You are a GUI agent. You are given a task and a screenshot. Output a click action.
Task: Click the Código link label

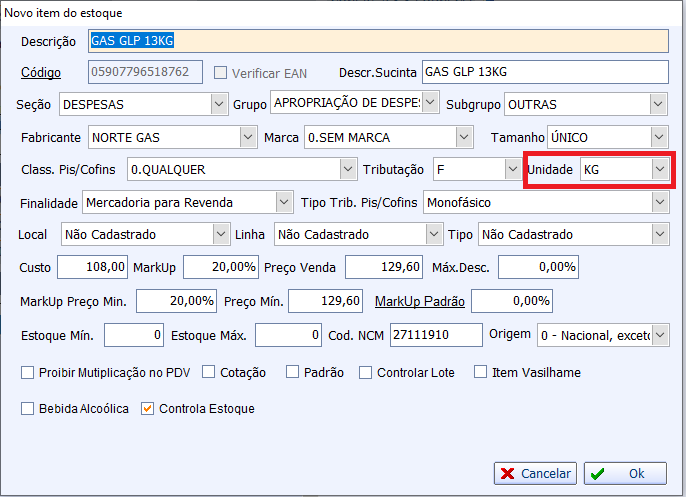[41, 73]
